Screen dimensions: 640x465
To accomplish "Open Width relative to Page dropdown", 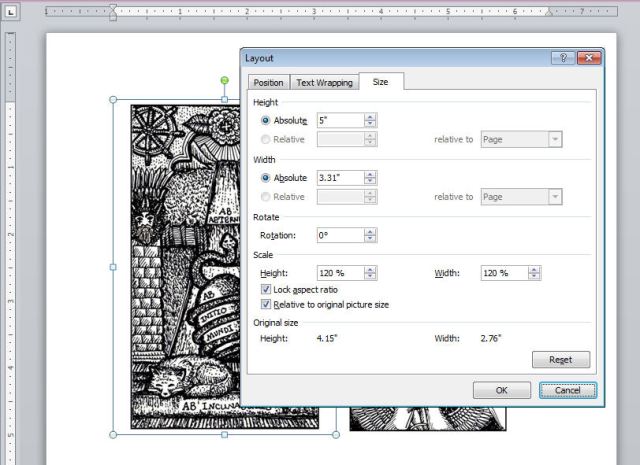I will pos(554,197).
